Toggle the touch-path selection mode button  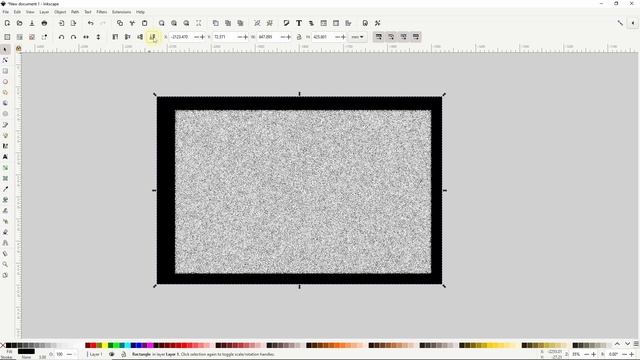click(x=44, y=37)
